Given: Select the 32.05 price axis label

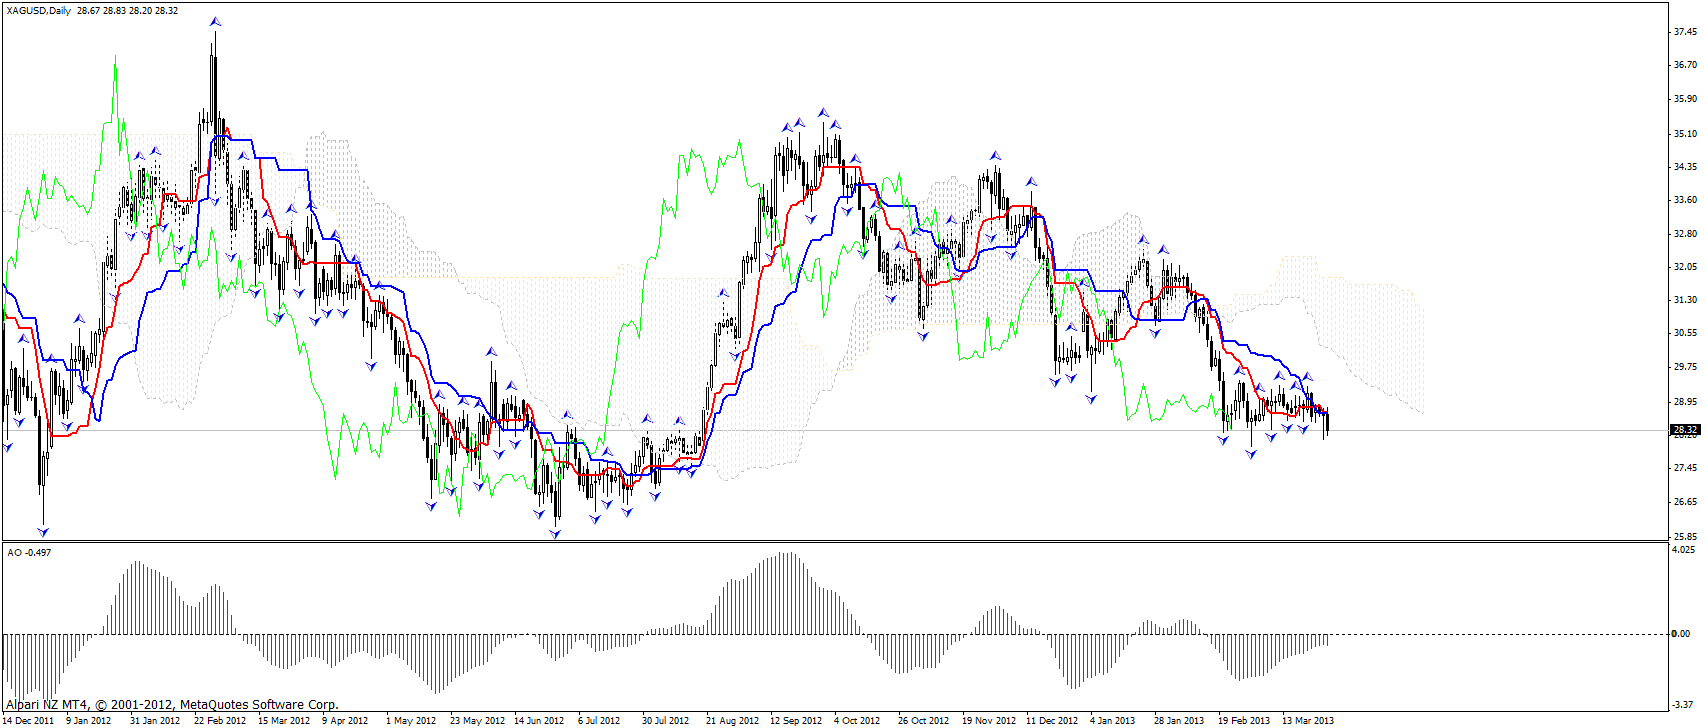Looking at the screenshot, I should [x=1685, y=267].
